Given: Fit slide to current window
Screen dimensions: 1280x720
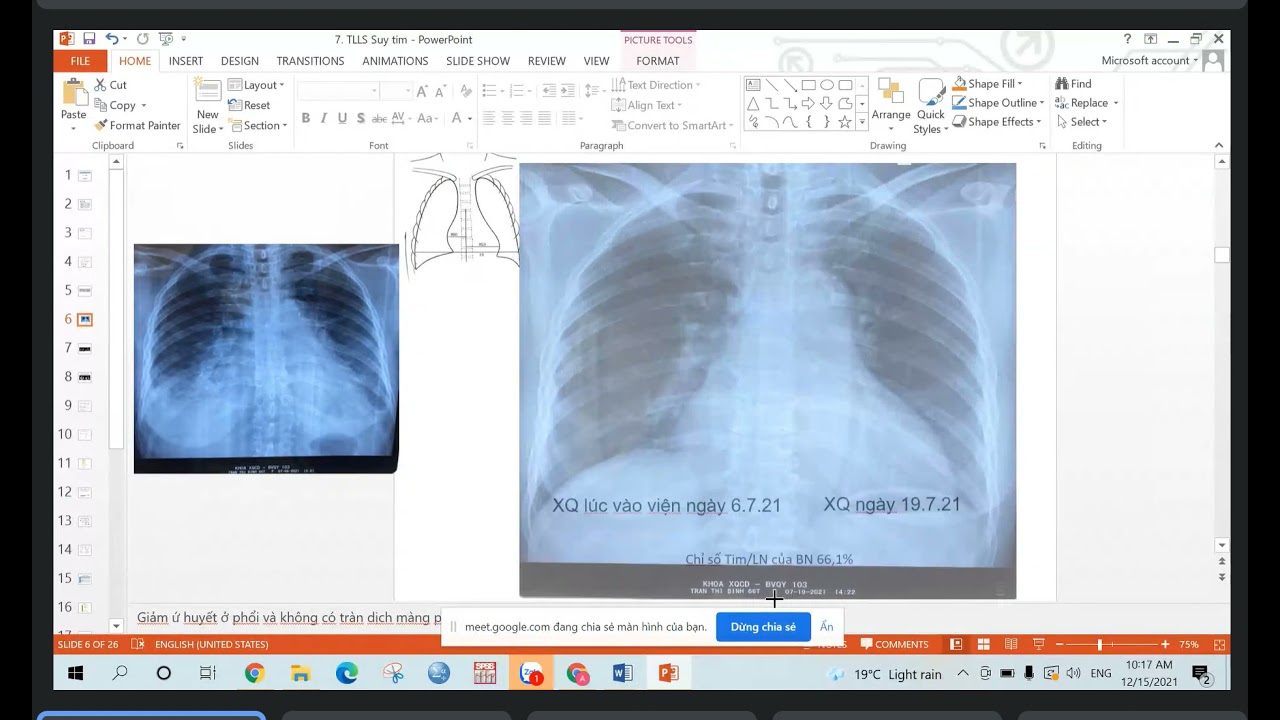Looking at the screenshot, I should pyautogui.click(x=1219, y=644).
